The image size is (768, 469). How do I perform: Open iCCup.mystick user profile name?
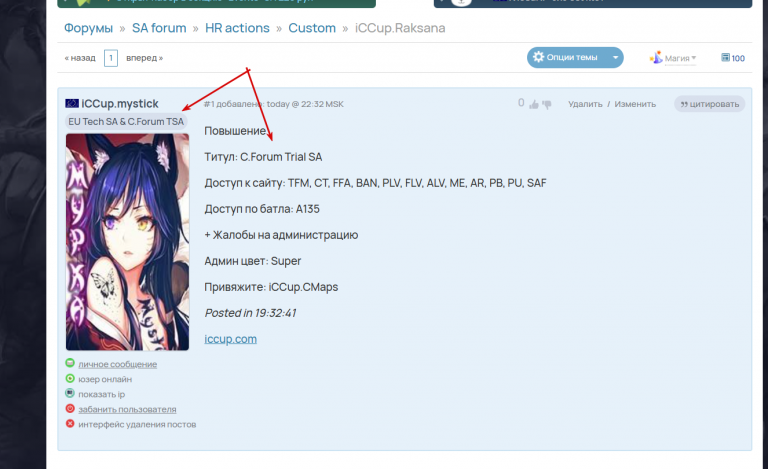pos(120,103)
